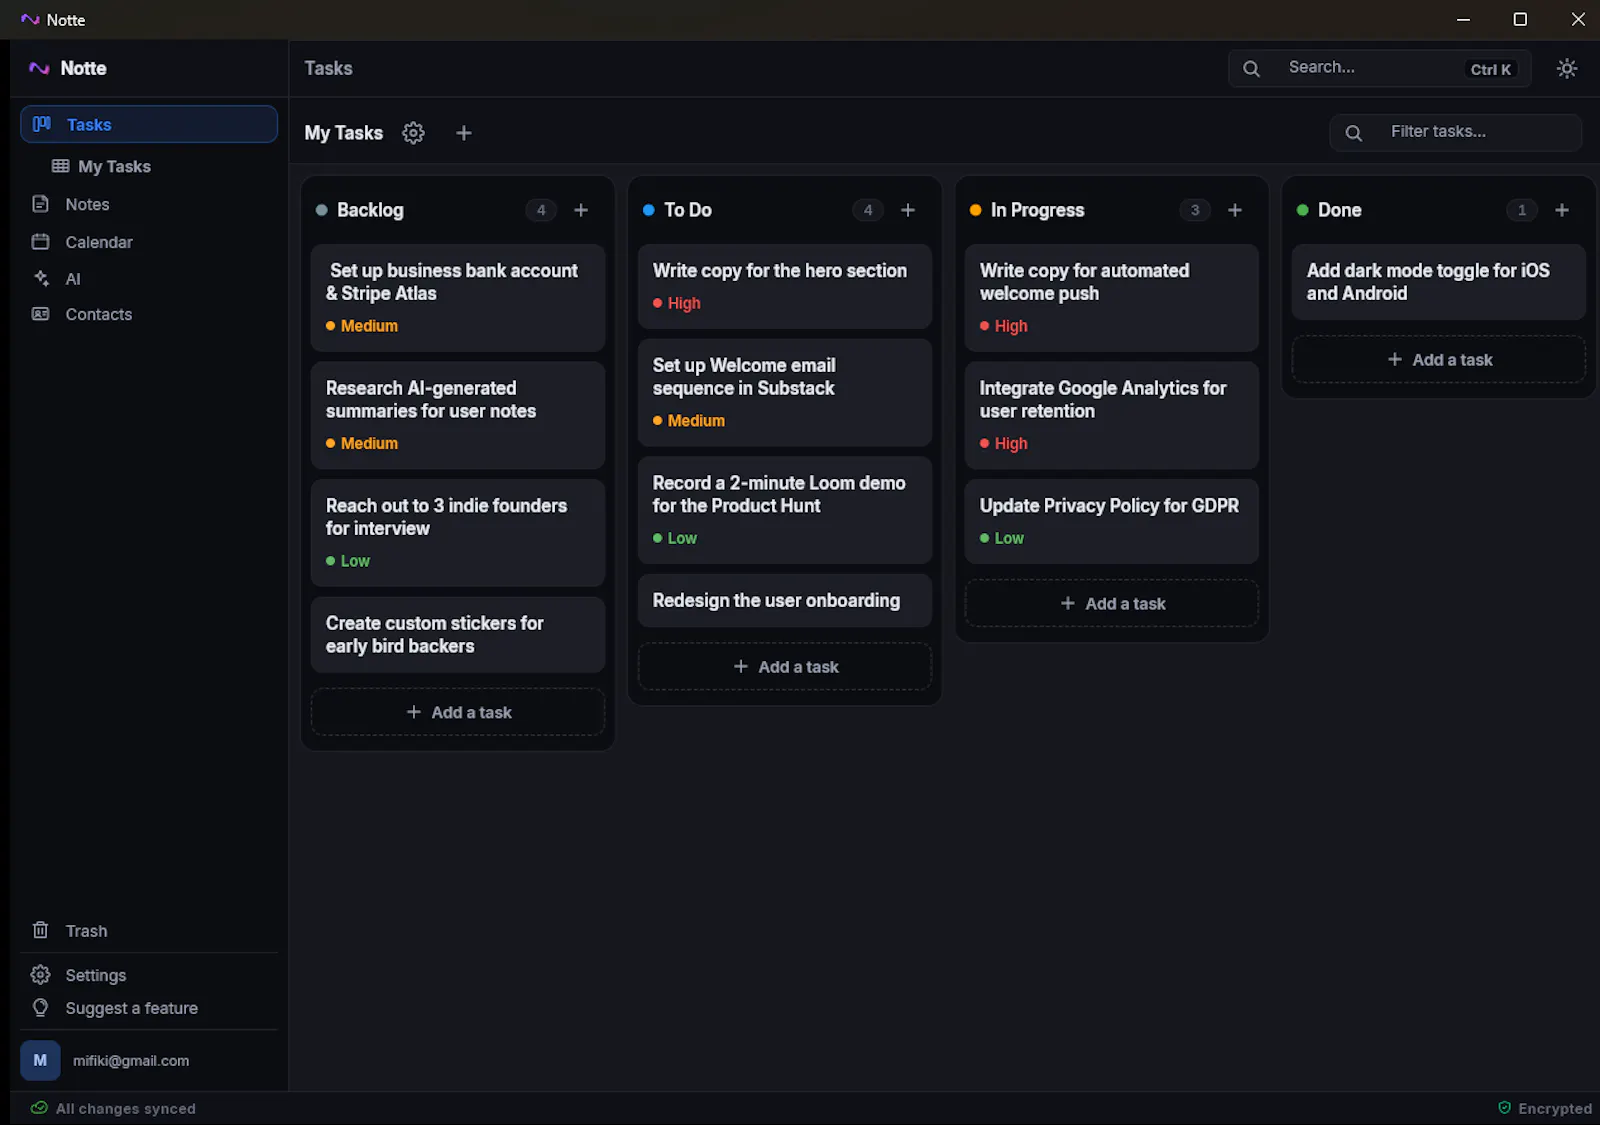The width and height of the screenshot is (1600, 1125).
Task: Open card Integrate Google Analytics for user retention
Action: tap(1112, 415)
